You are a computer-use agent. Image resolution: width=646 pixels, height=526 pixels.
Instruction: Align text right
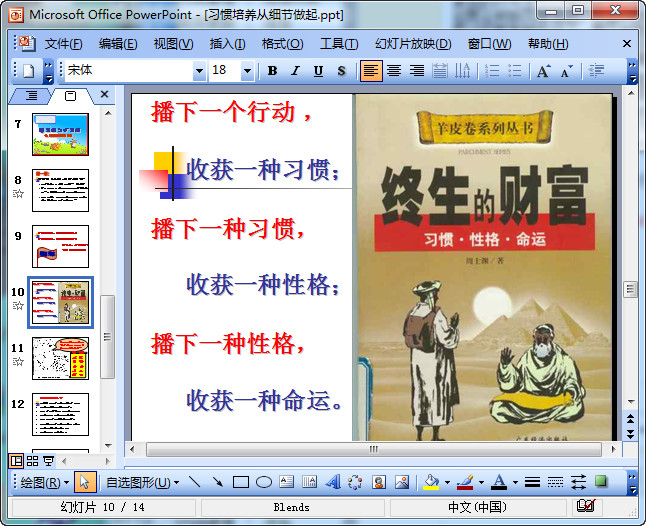click(417, 71)
